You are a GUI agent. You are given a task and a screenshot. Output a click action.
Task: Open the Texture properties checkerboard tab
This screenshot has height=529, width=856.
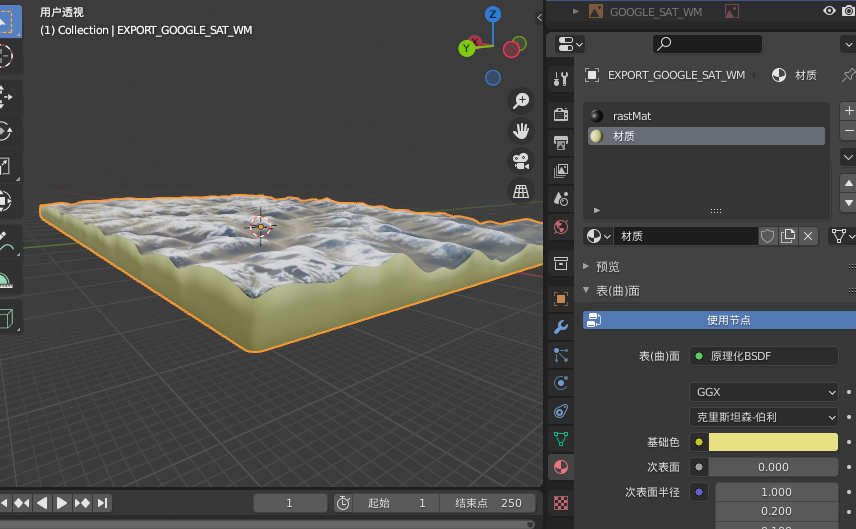coord(561,503)
